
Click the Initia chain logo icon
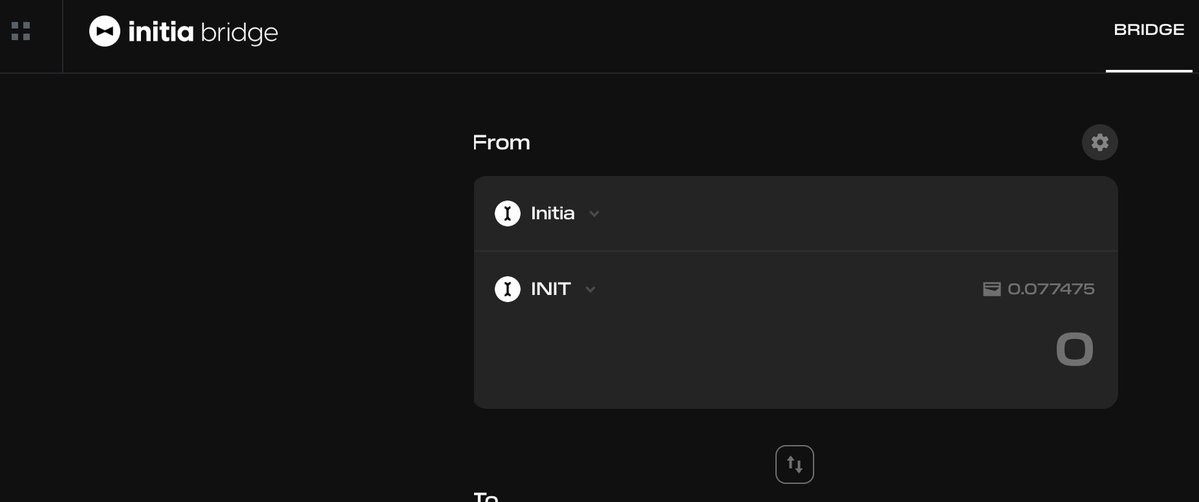tap(508, 214)
